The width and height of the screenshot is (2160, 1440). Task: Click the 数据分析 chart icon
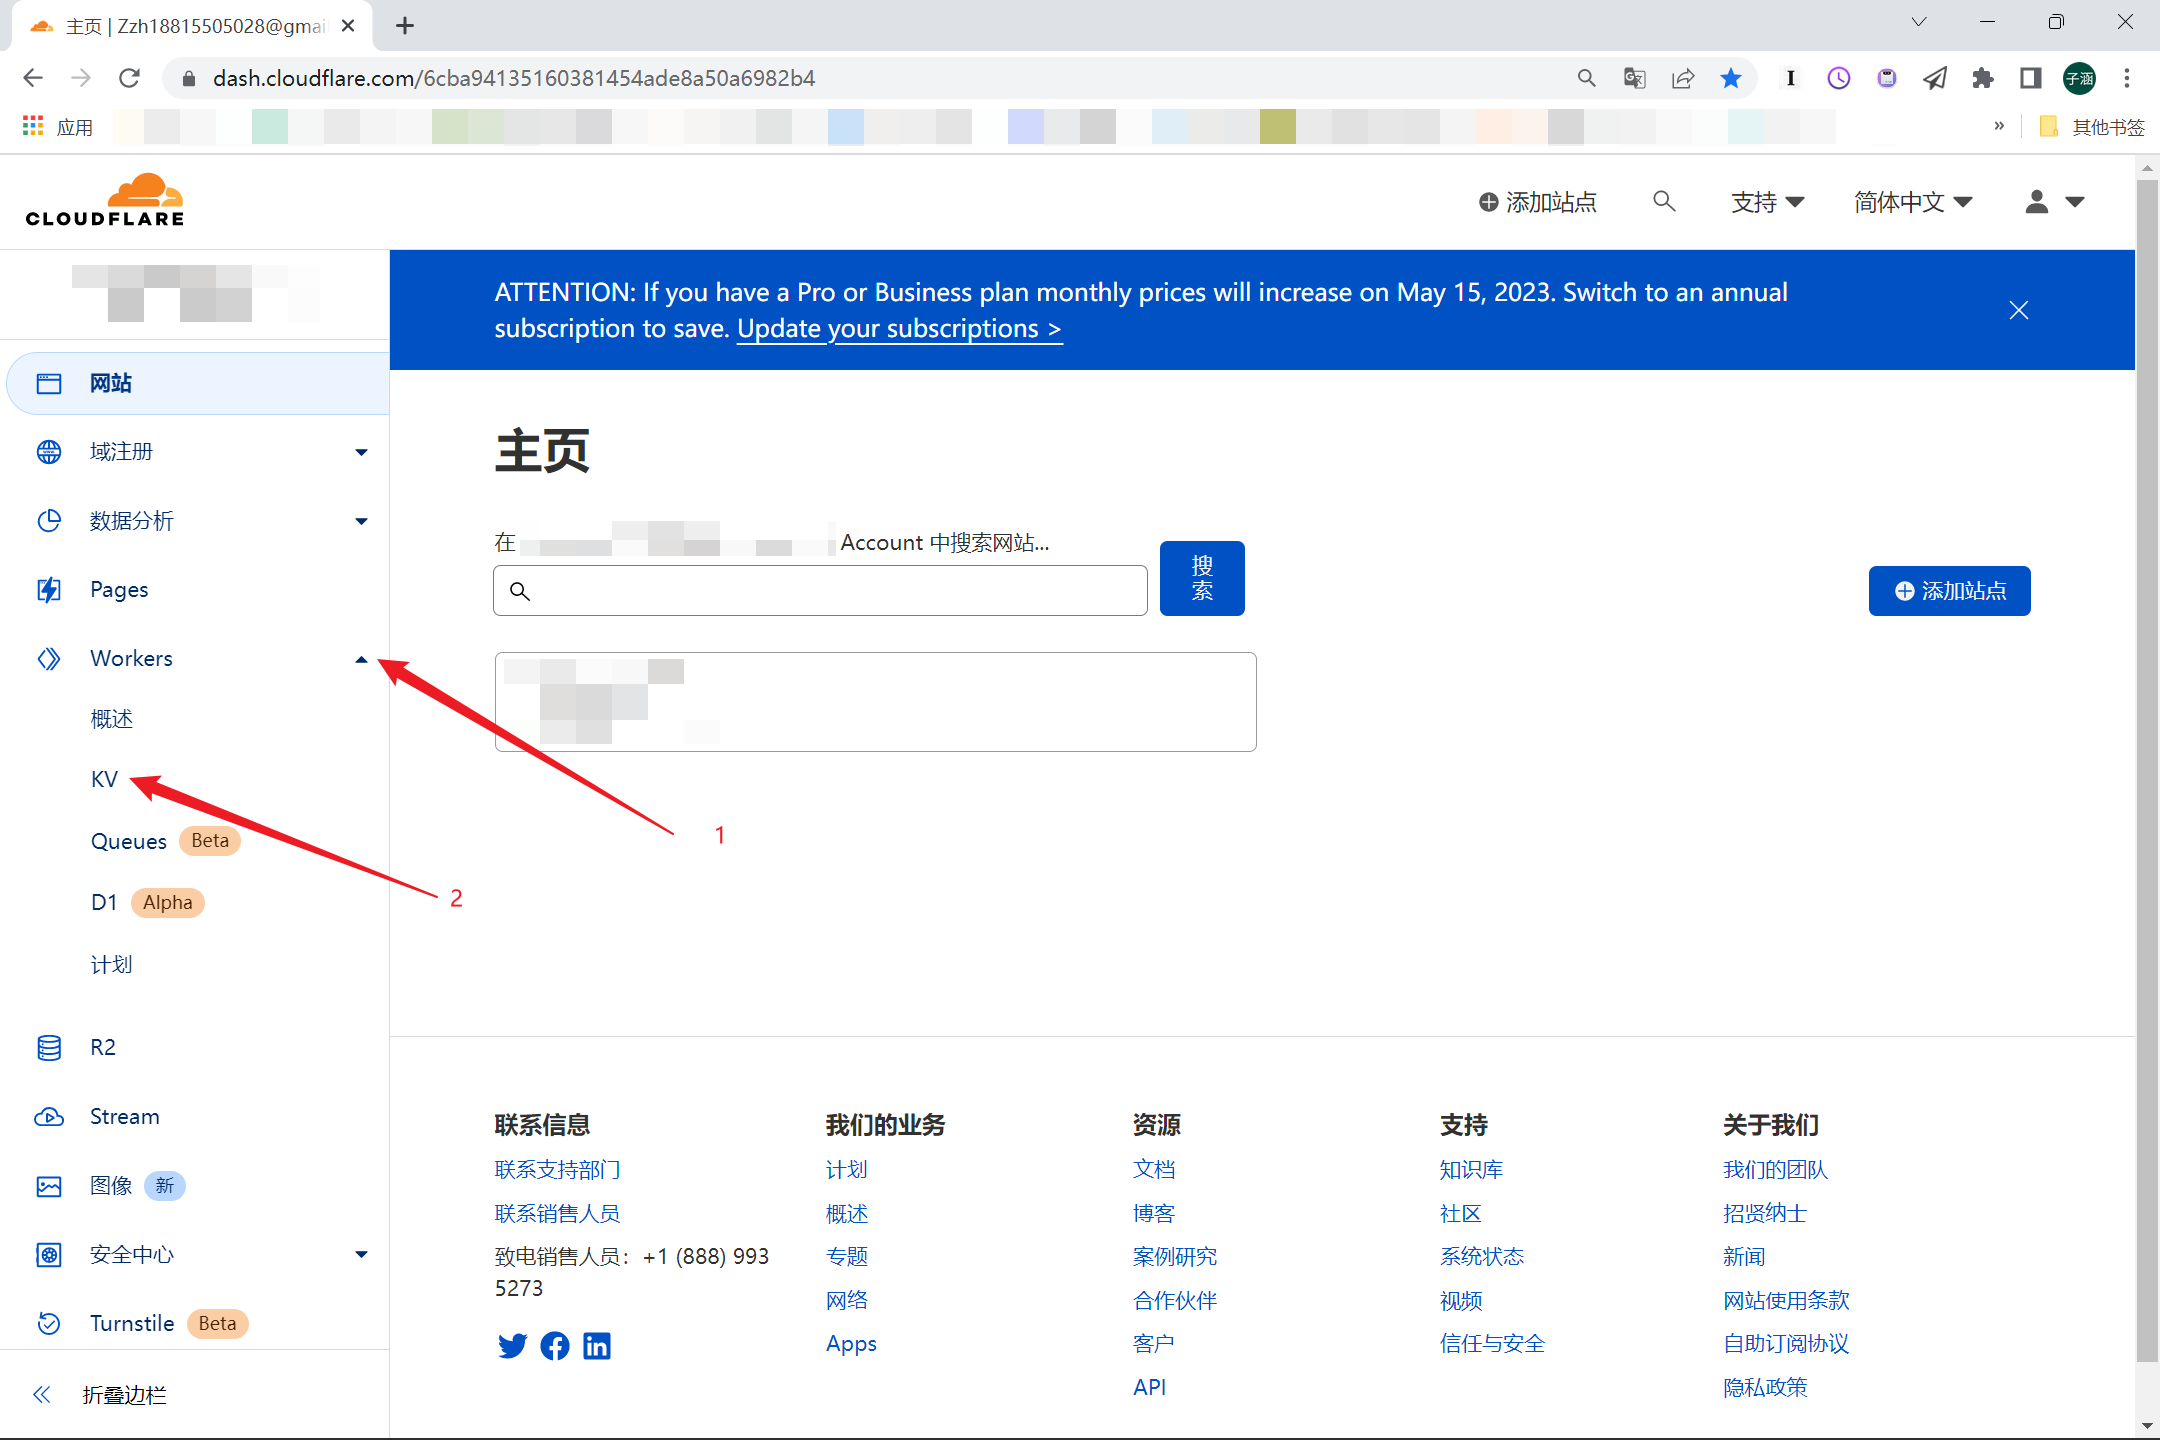(x=49, y=521)
